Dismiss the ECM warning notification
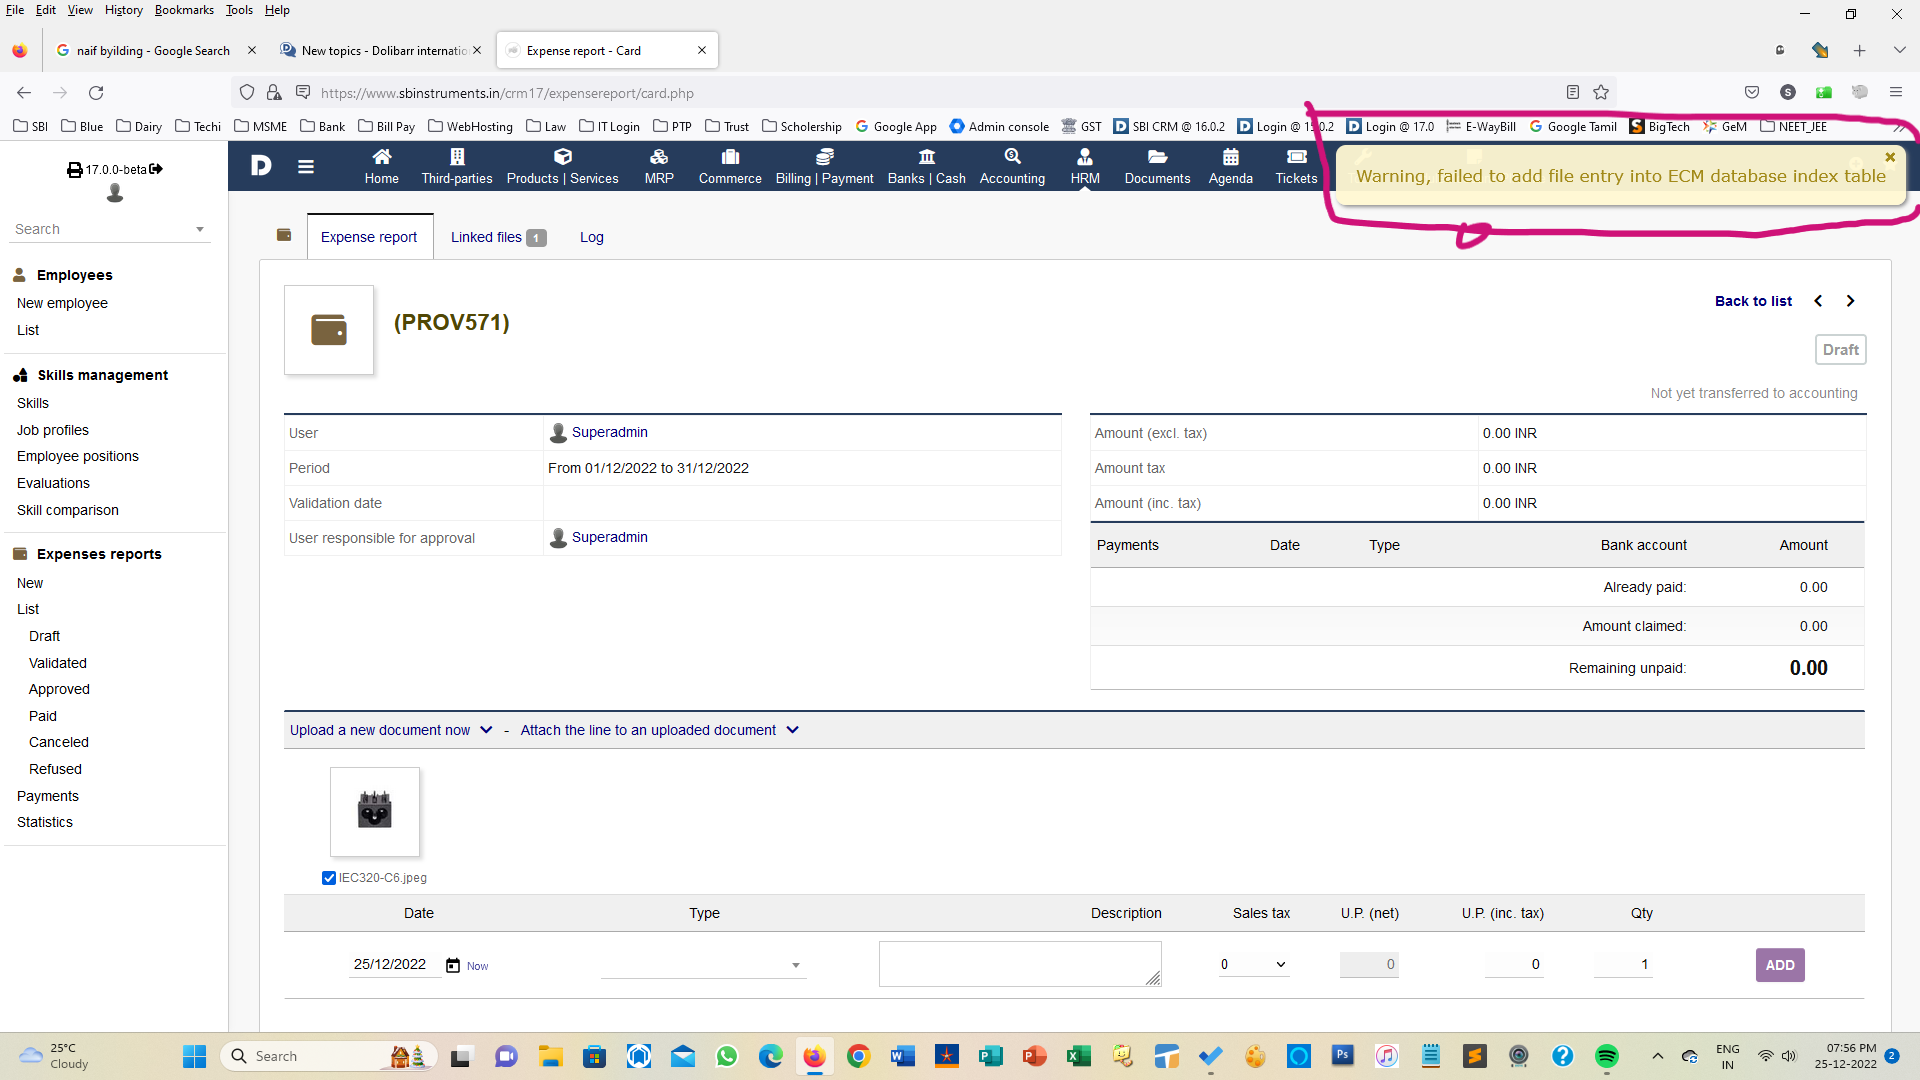 click(1889, 157)
